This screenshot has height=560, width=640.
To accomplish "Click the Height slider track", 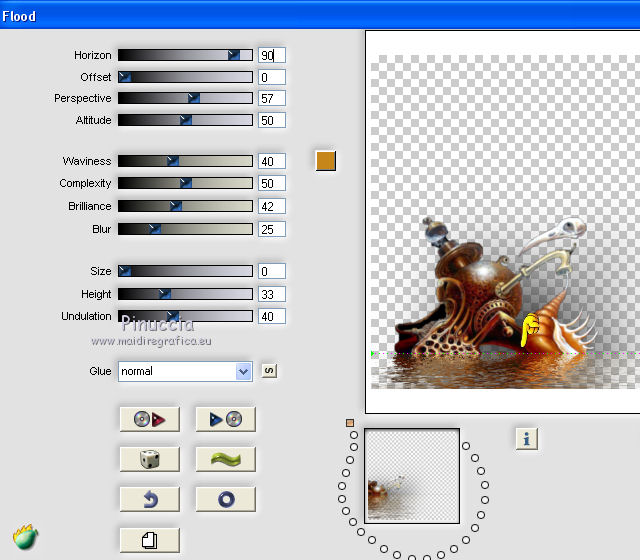I will point(185,294).
